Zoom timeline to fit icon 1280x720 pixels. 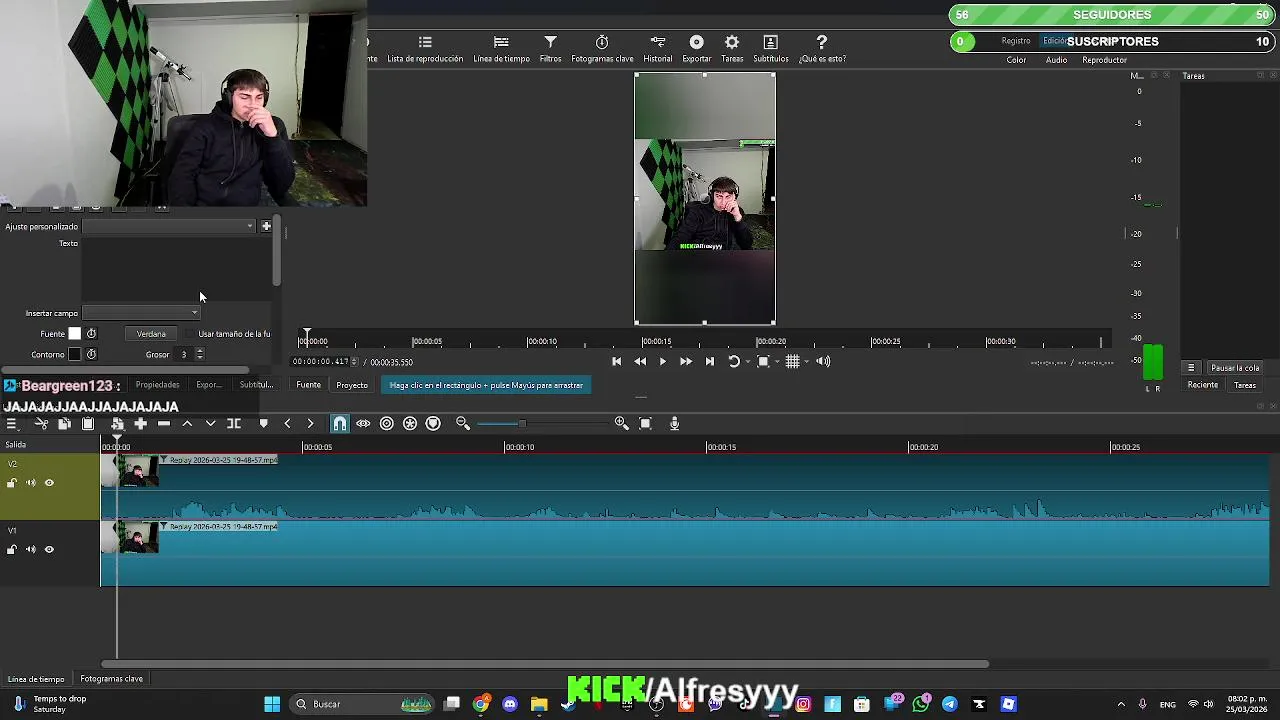pos(645,424)
